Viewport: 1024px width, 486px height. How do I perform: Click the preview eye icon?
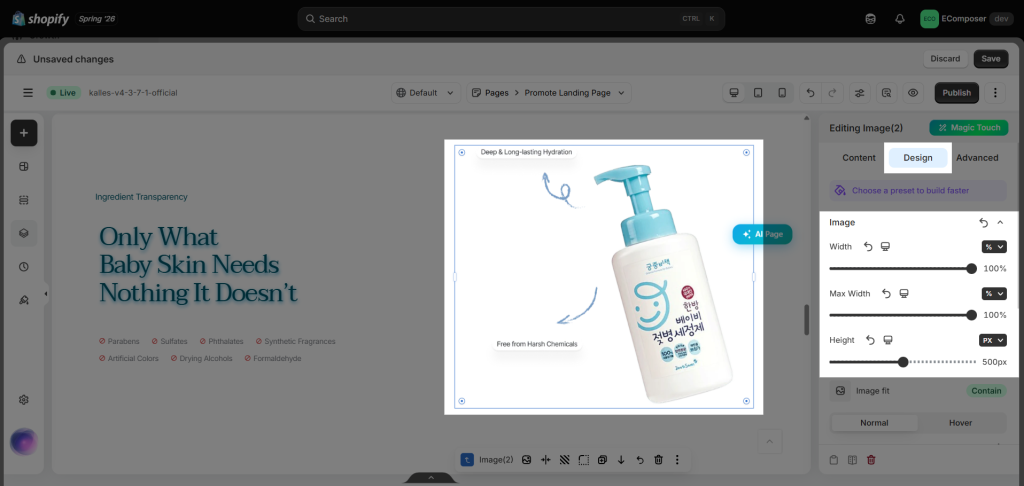(x=913, y=93)
